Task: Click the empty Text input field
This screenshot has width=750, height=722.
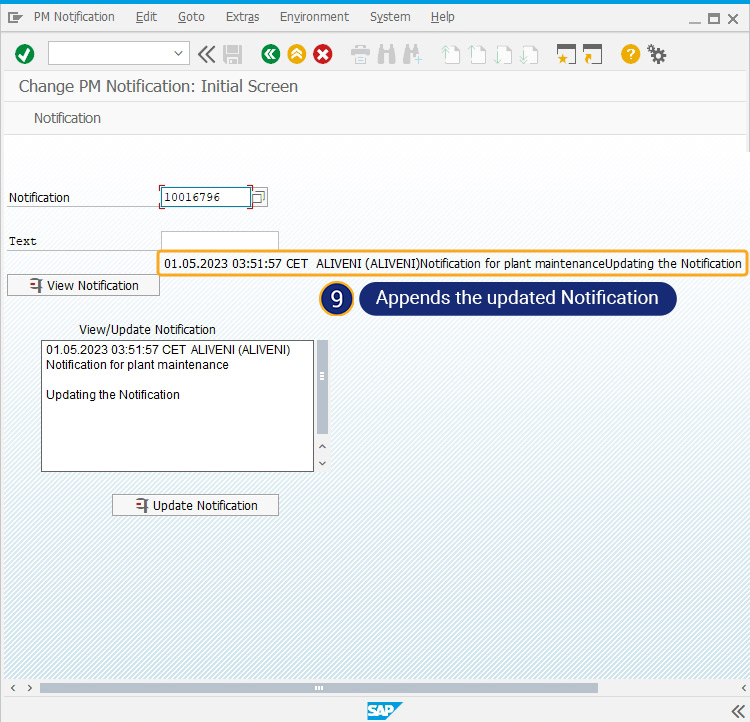Action: pyautogui.click(x=220, y=240)
